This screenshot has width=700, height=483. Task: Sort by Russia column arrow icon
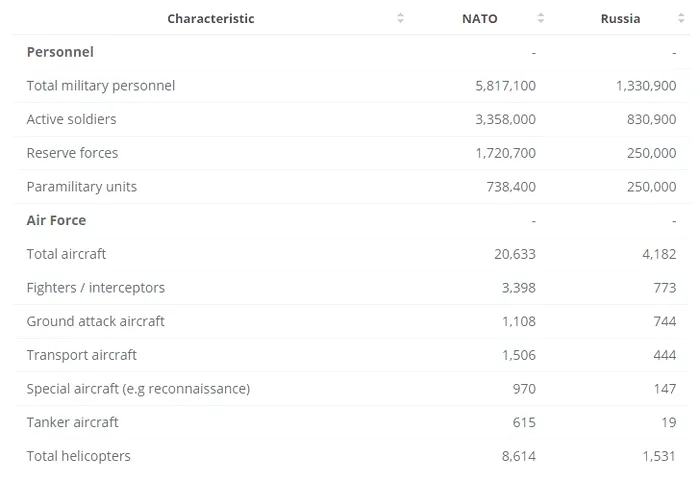[681, 18]
